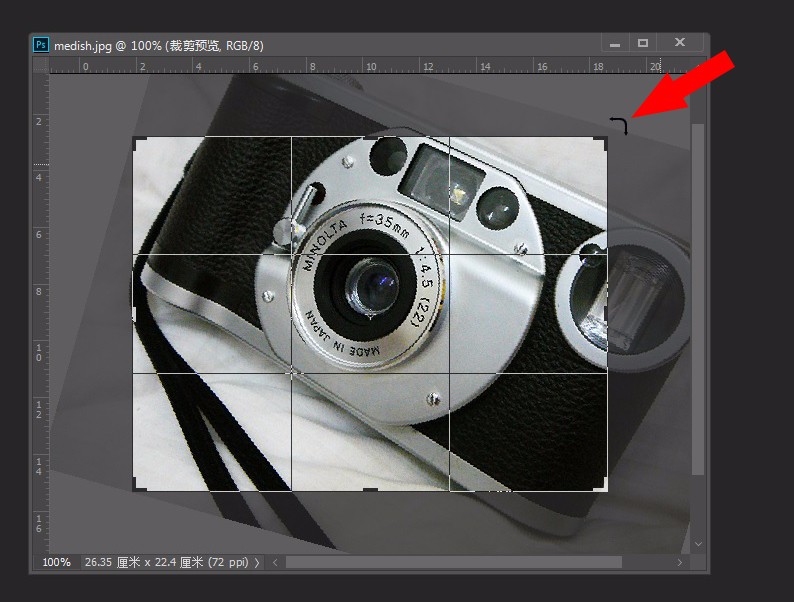This screenshot has width=794, height=602.
Task: Click the 100% zoom level field
Action: pyautogui.click(x=56, y=562)
